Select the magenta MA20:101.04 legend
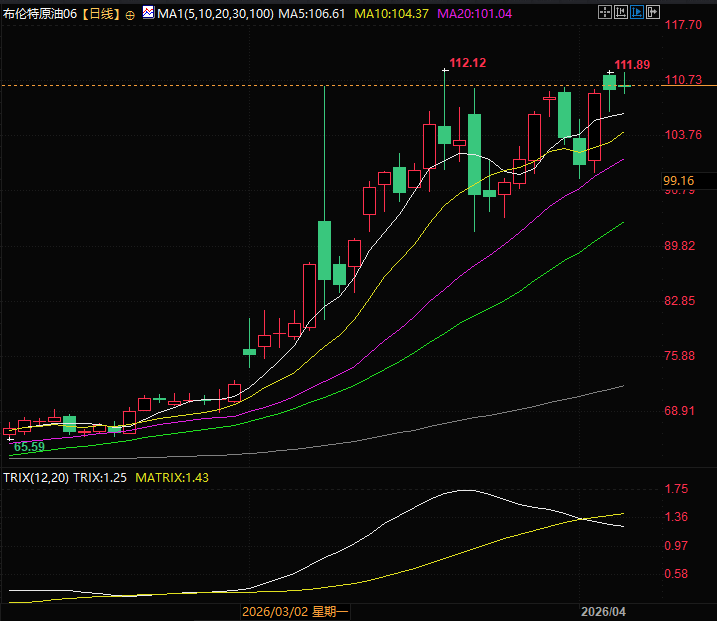 476,14
